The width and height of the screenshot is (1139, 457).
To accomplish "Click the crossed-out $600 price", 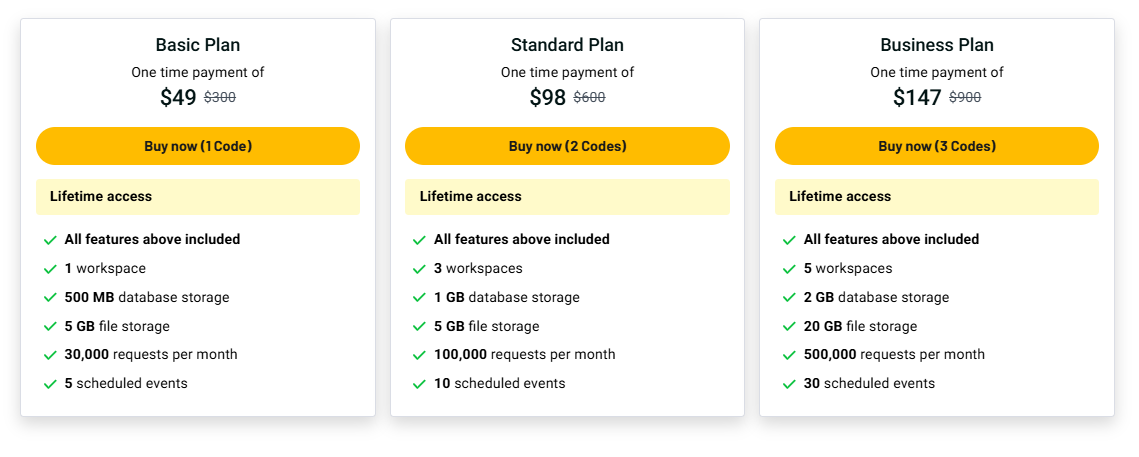I will click(x=589, y=98).
